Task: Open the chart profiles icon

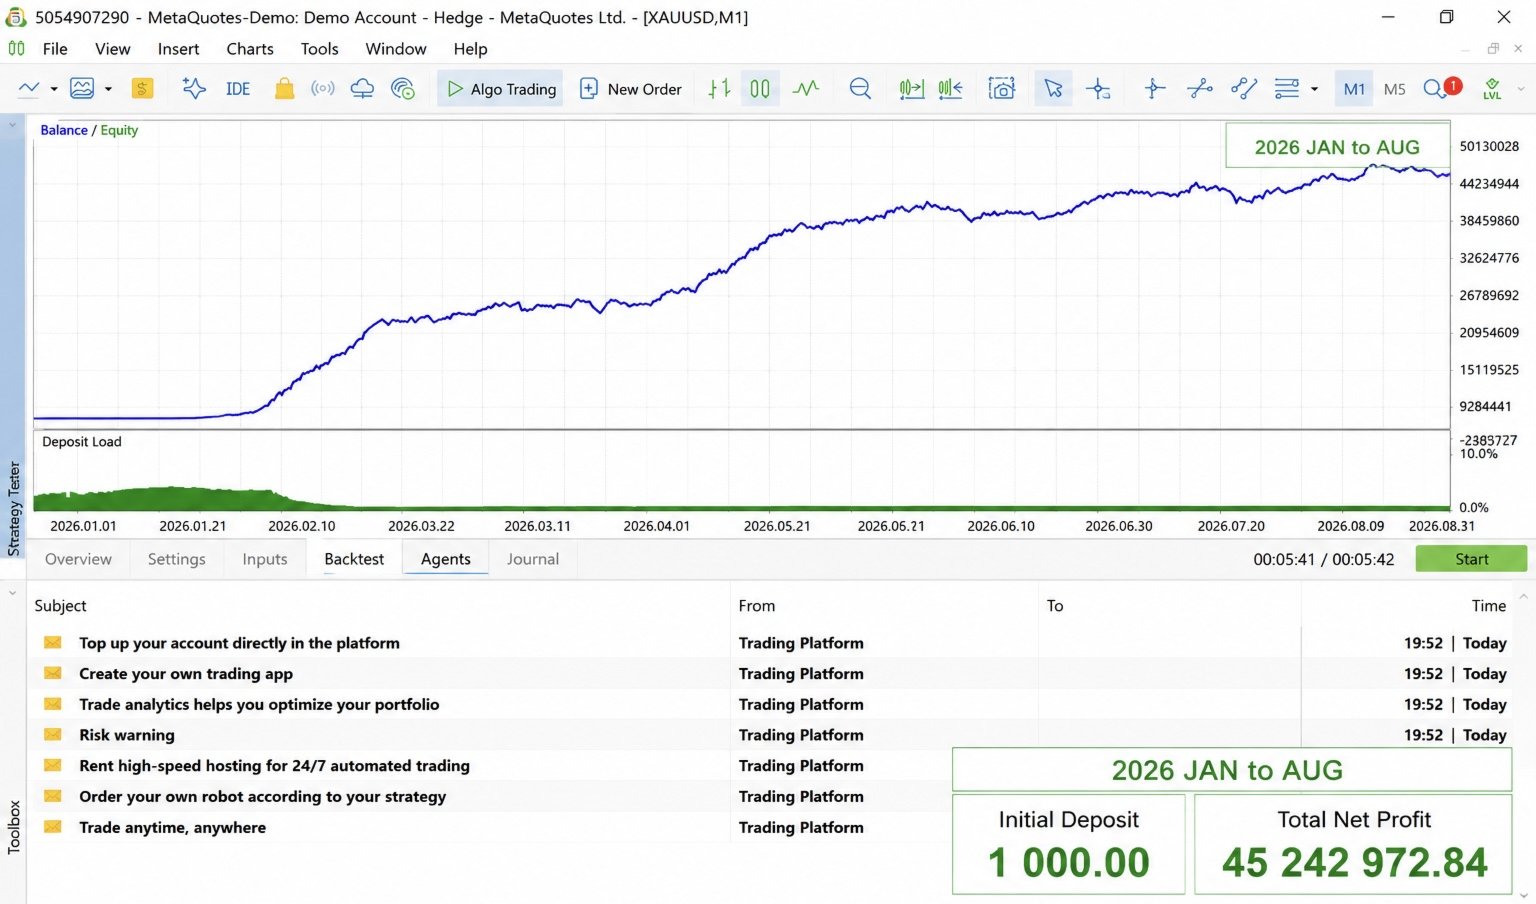Action: (x=82, y=89)
